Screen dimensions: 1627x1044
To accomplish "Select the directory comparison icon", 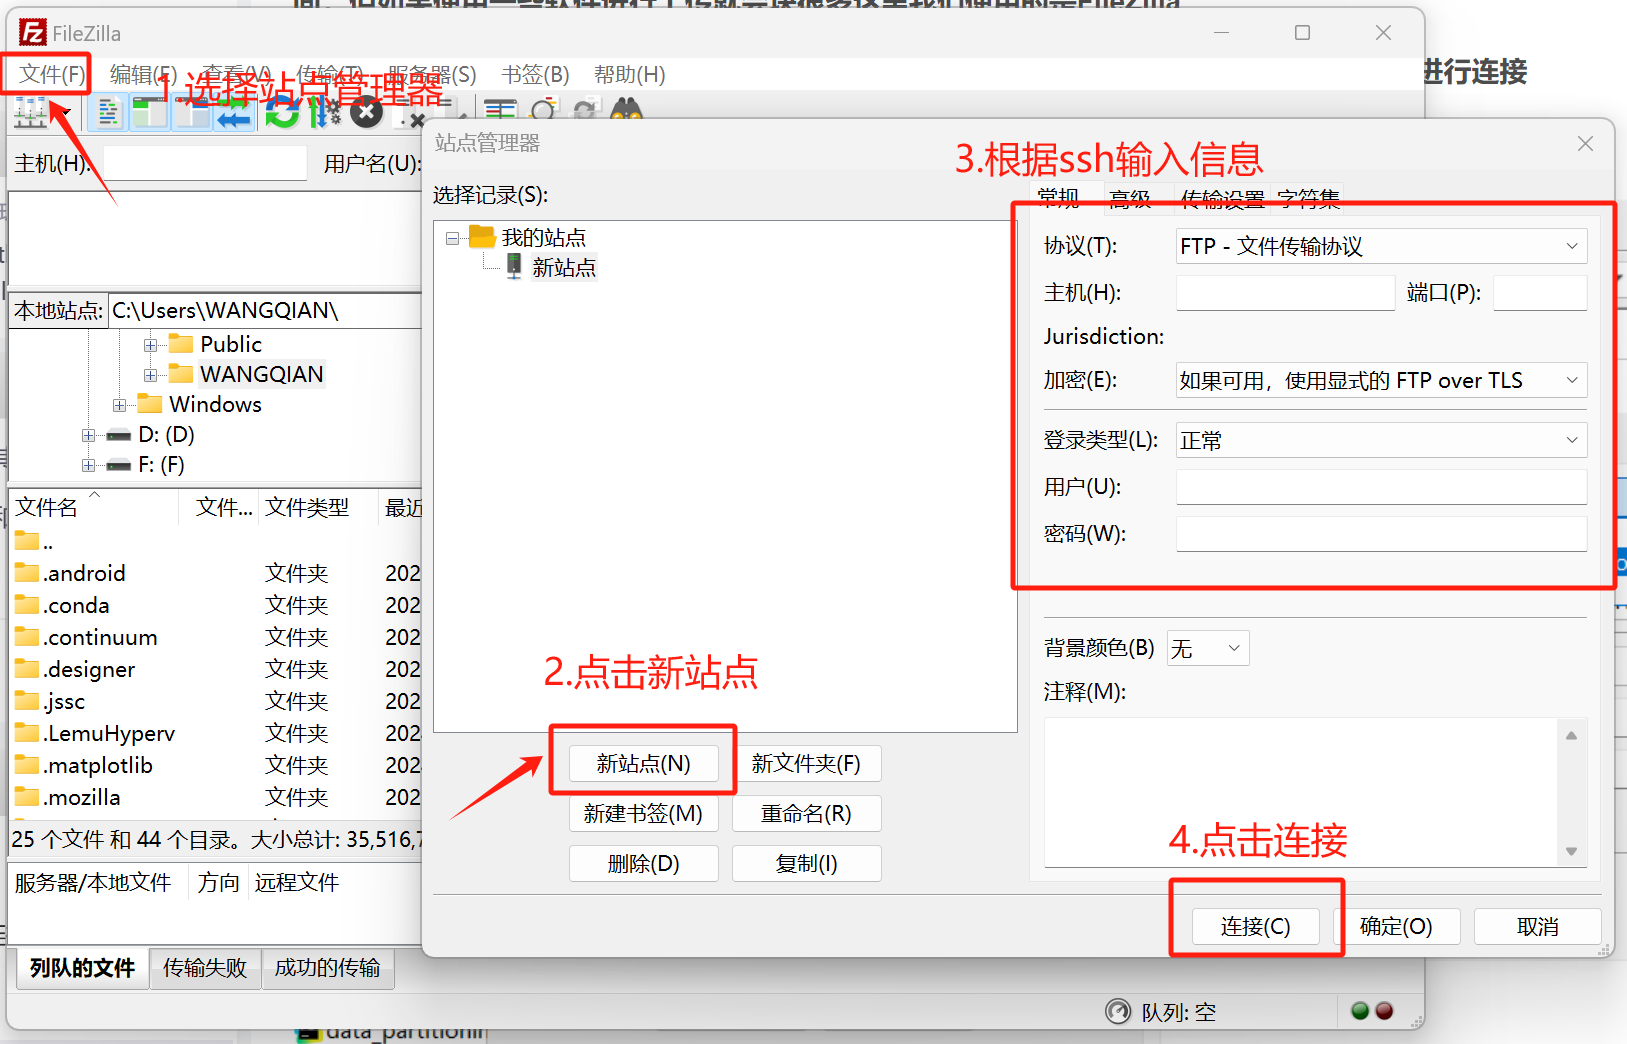I will [x=500, y=110].
